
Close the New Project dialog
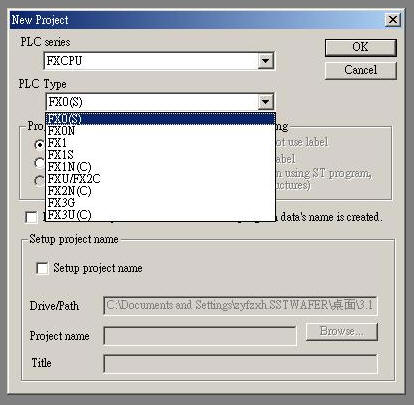tap(393, 20)
